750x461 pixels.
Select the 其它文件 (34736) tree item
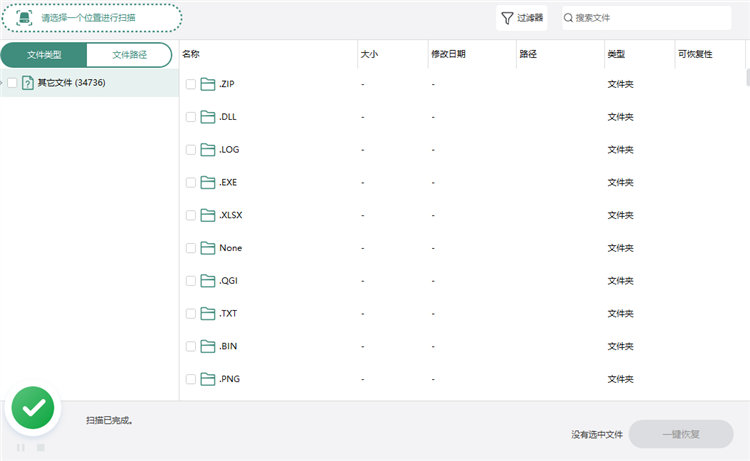[x=89, y=83]
